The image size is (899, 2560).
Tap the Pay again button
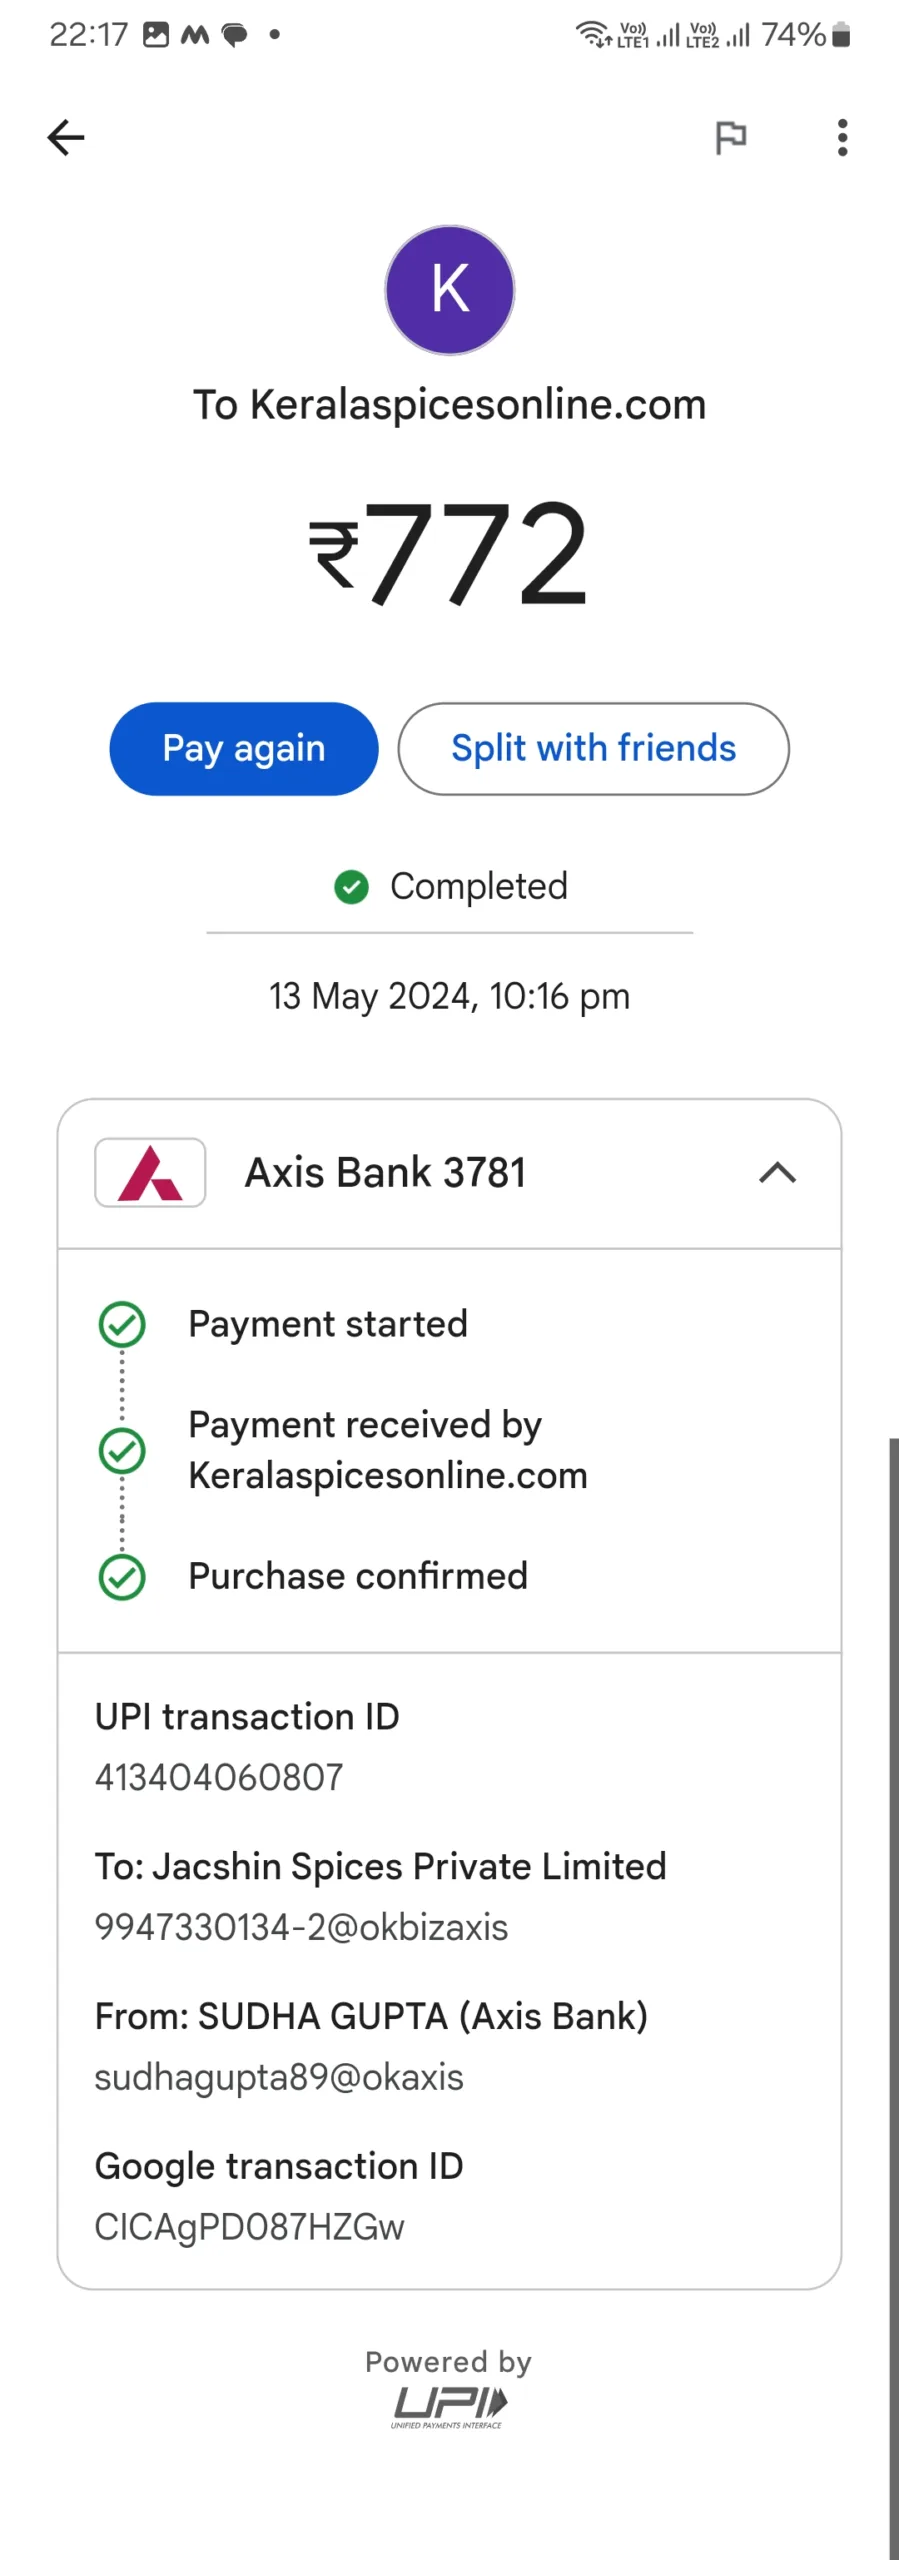[x=244, y=749]
